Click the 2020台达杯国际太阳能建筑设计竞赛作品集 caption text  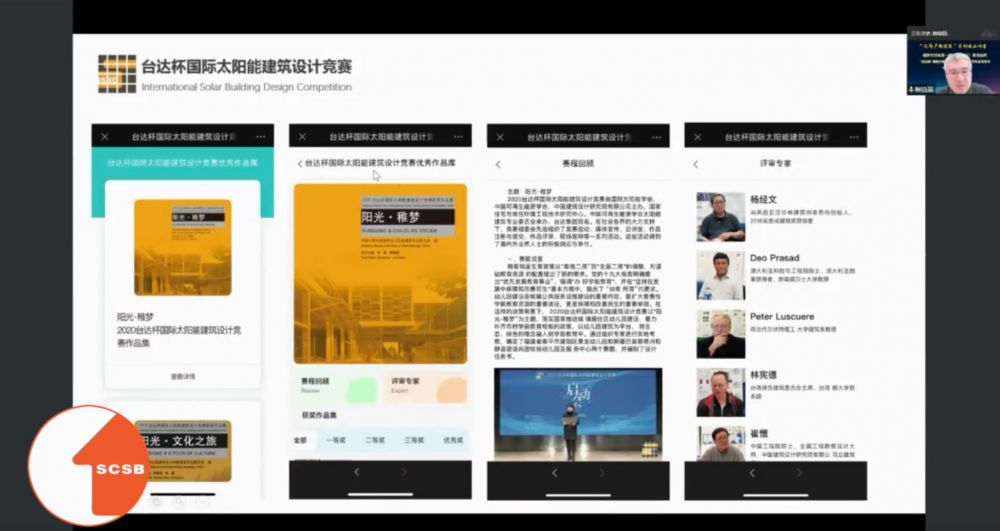pos(179,337)
